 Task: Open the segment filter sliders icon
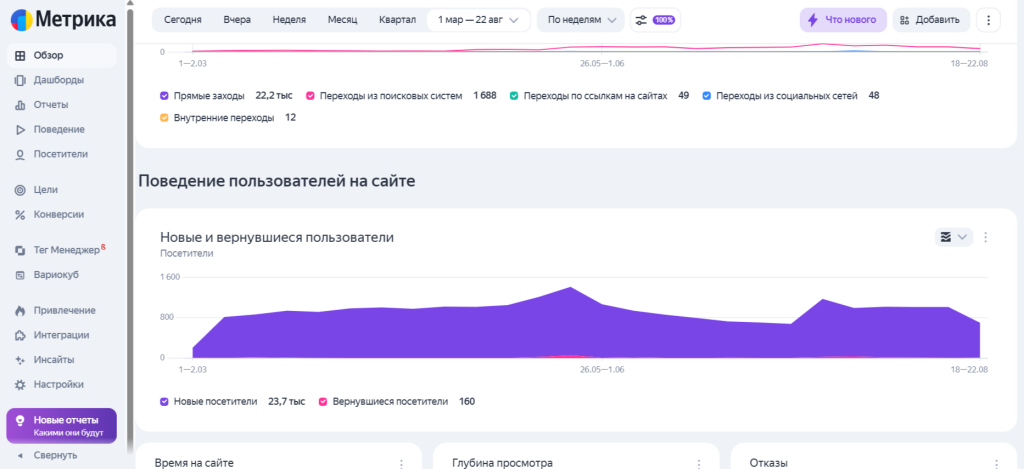641,19
